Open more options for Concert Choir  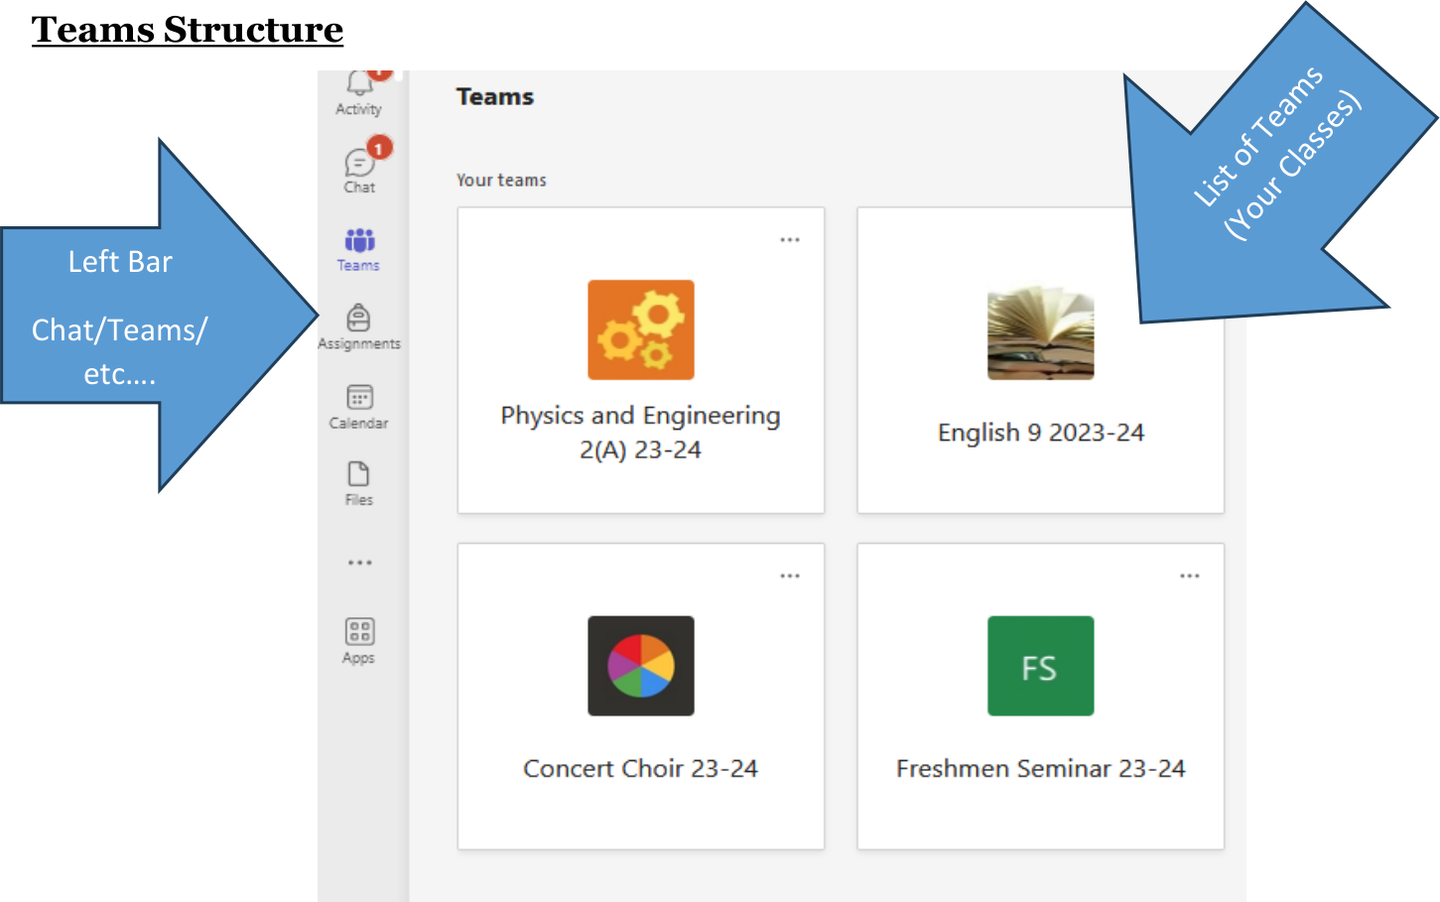tap(790, 576)
